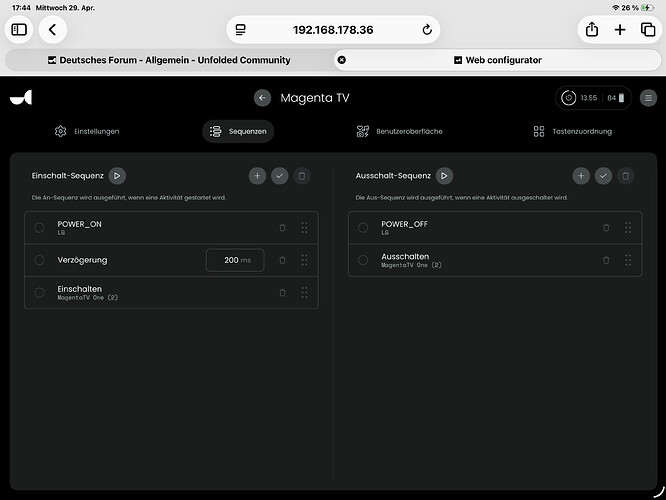The height and width of the screenshot is (500, 666).
Task: Open a new Safari tab
Action: 620,30
